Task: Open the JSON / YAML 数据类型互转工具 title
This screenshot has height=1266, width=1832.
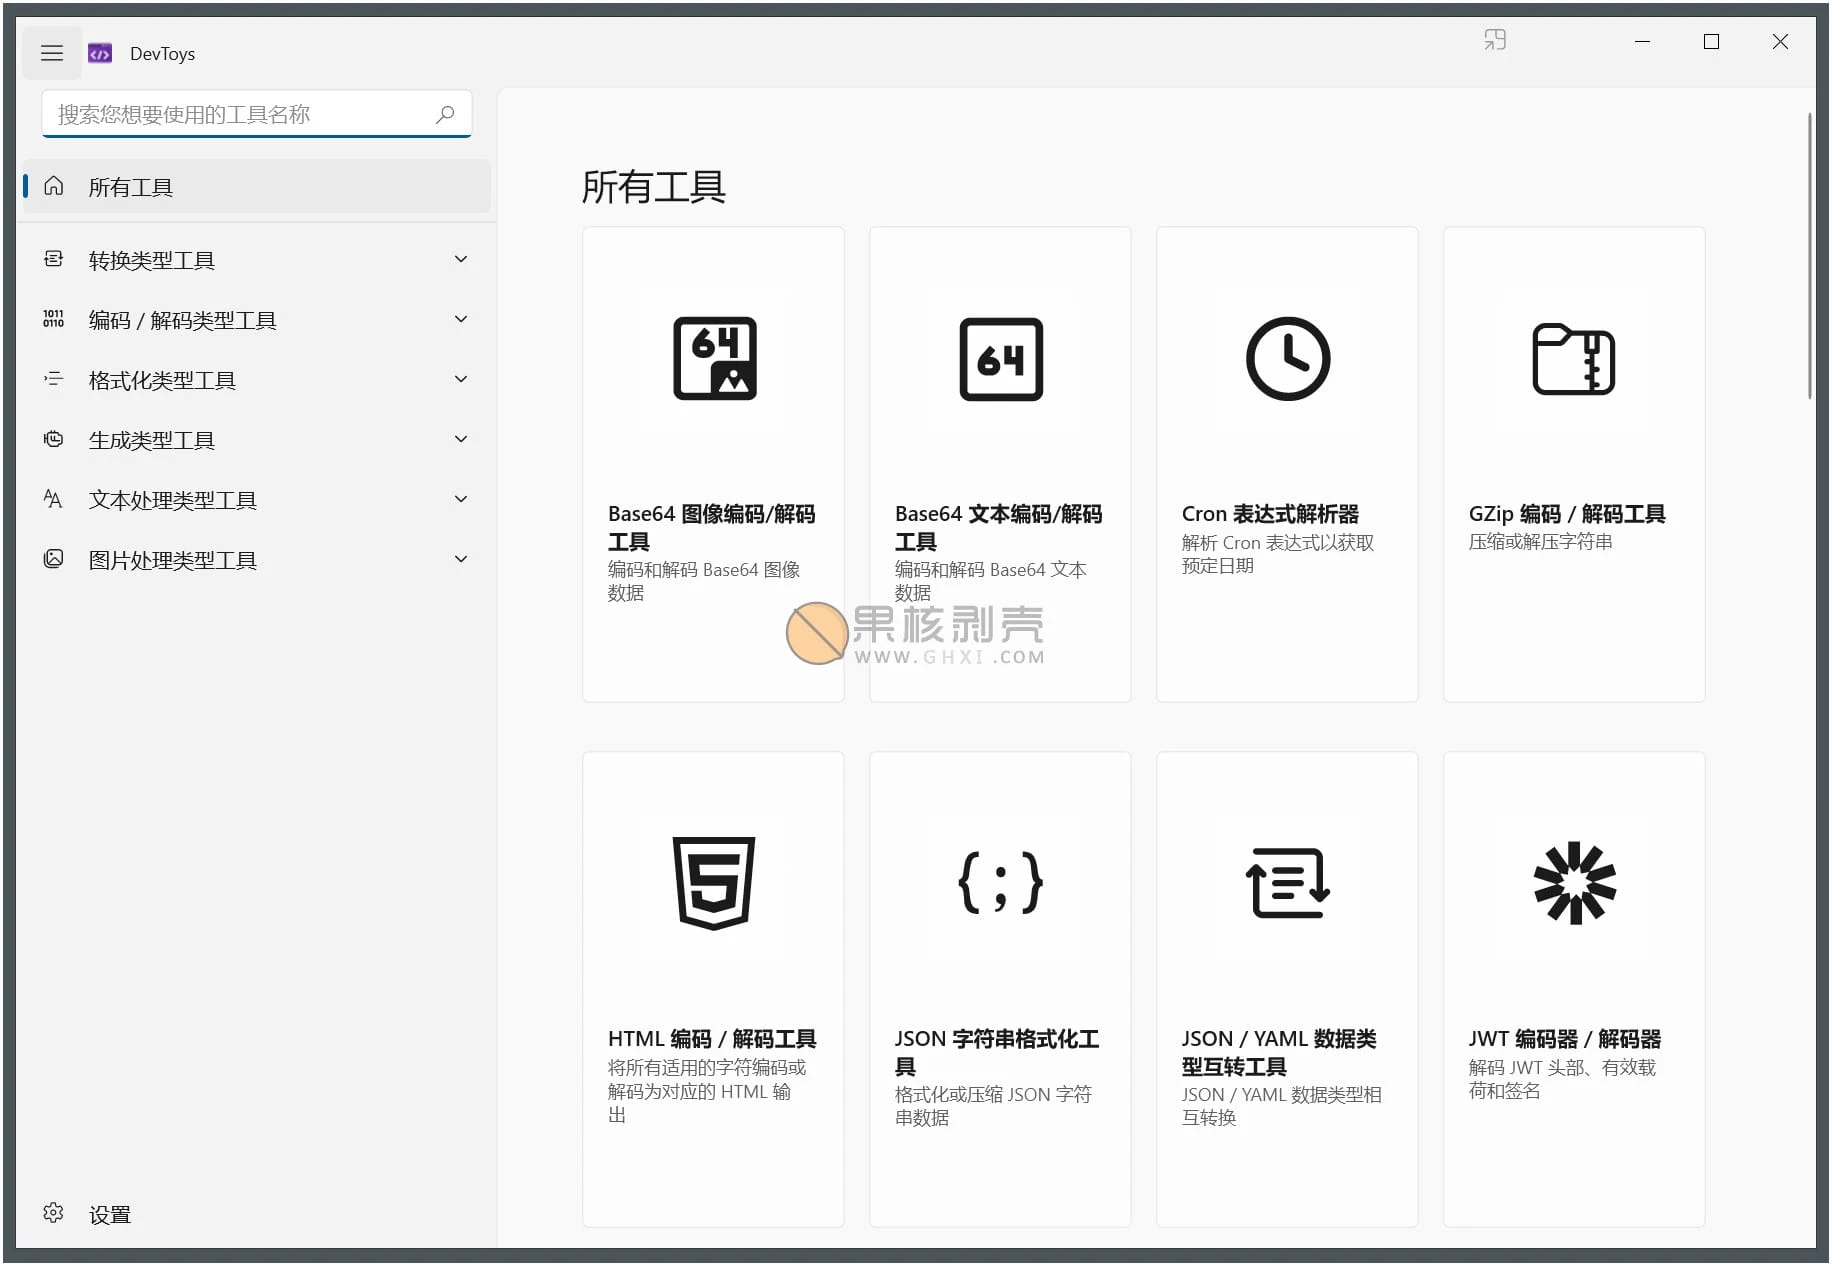Action: pos(1279,1052)
